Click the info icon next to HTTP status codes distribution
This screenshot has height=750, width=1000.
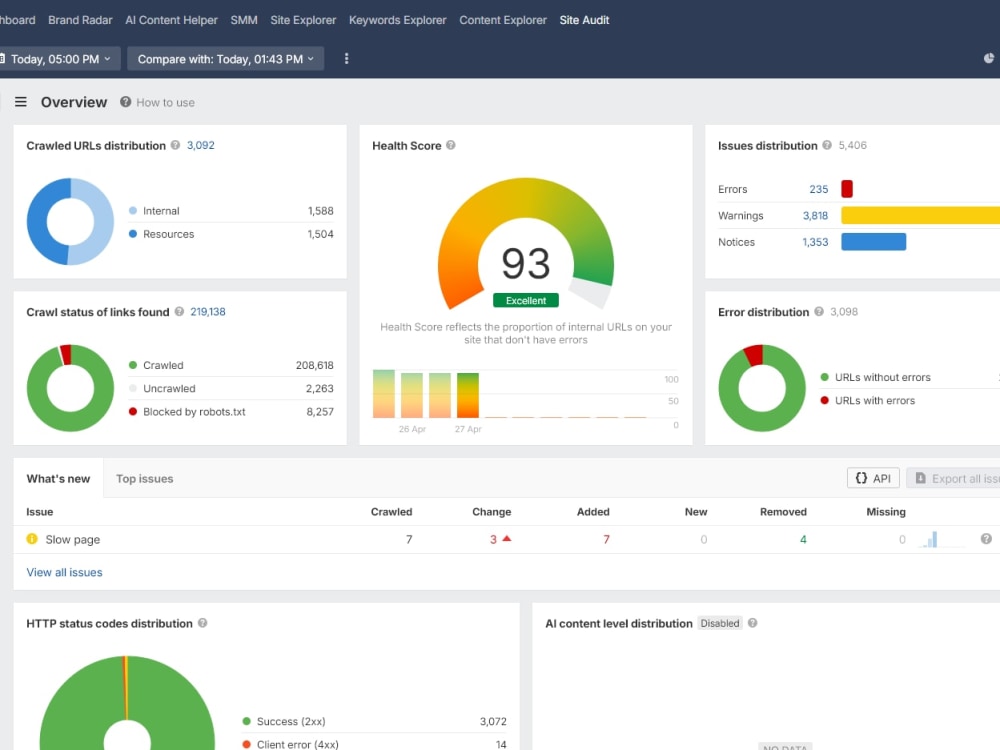point(203,623)
